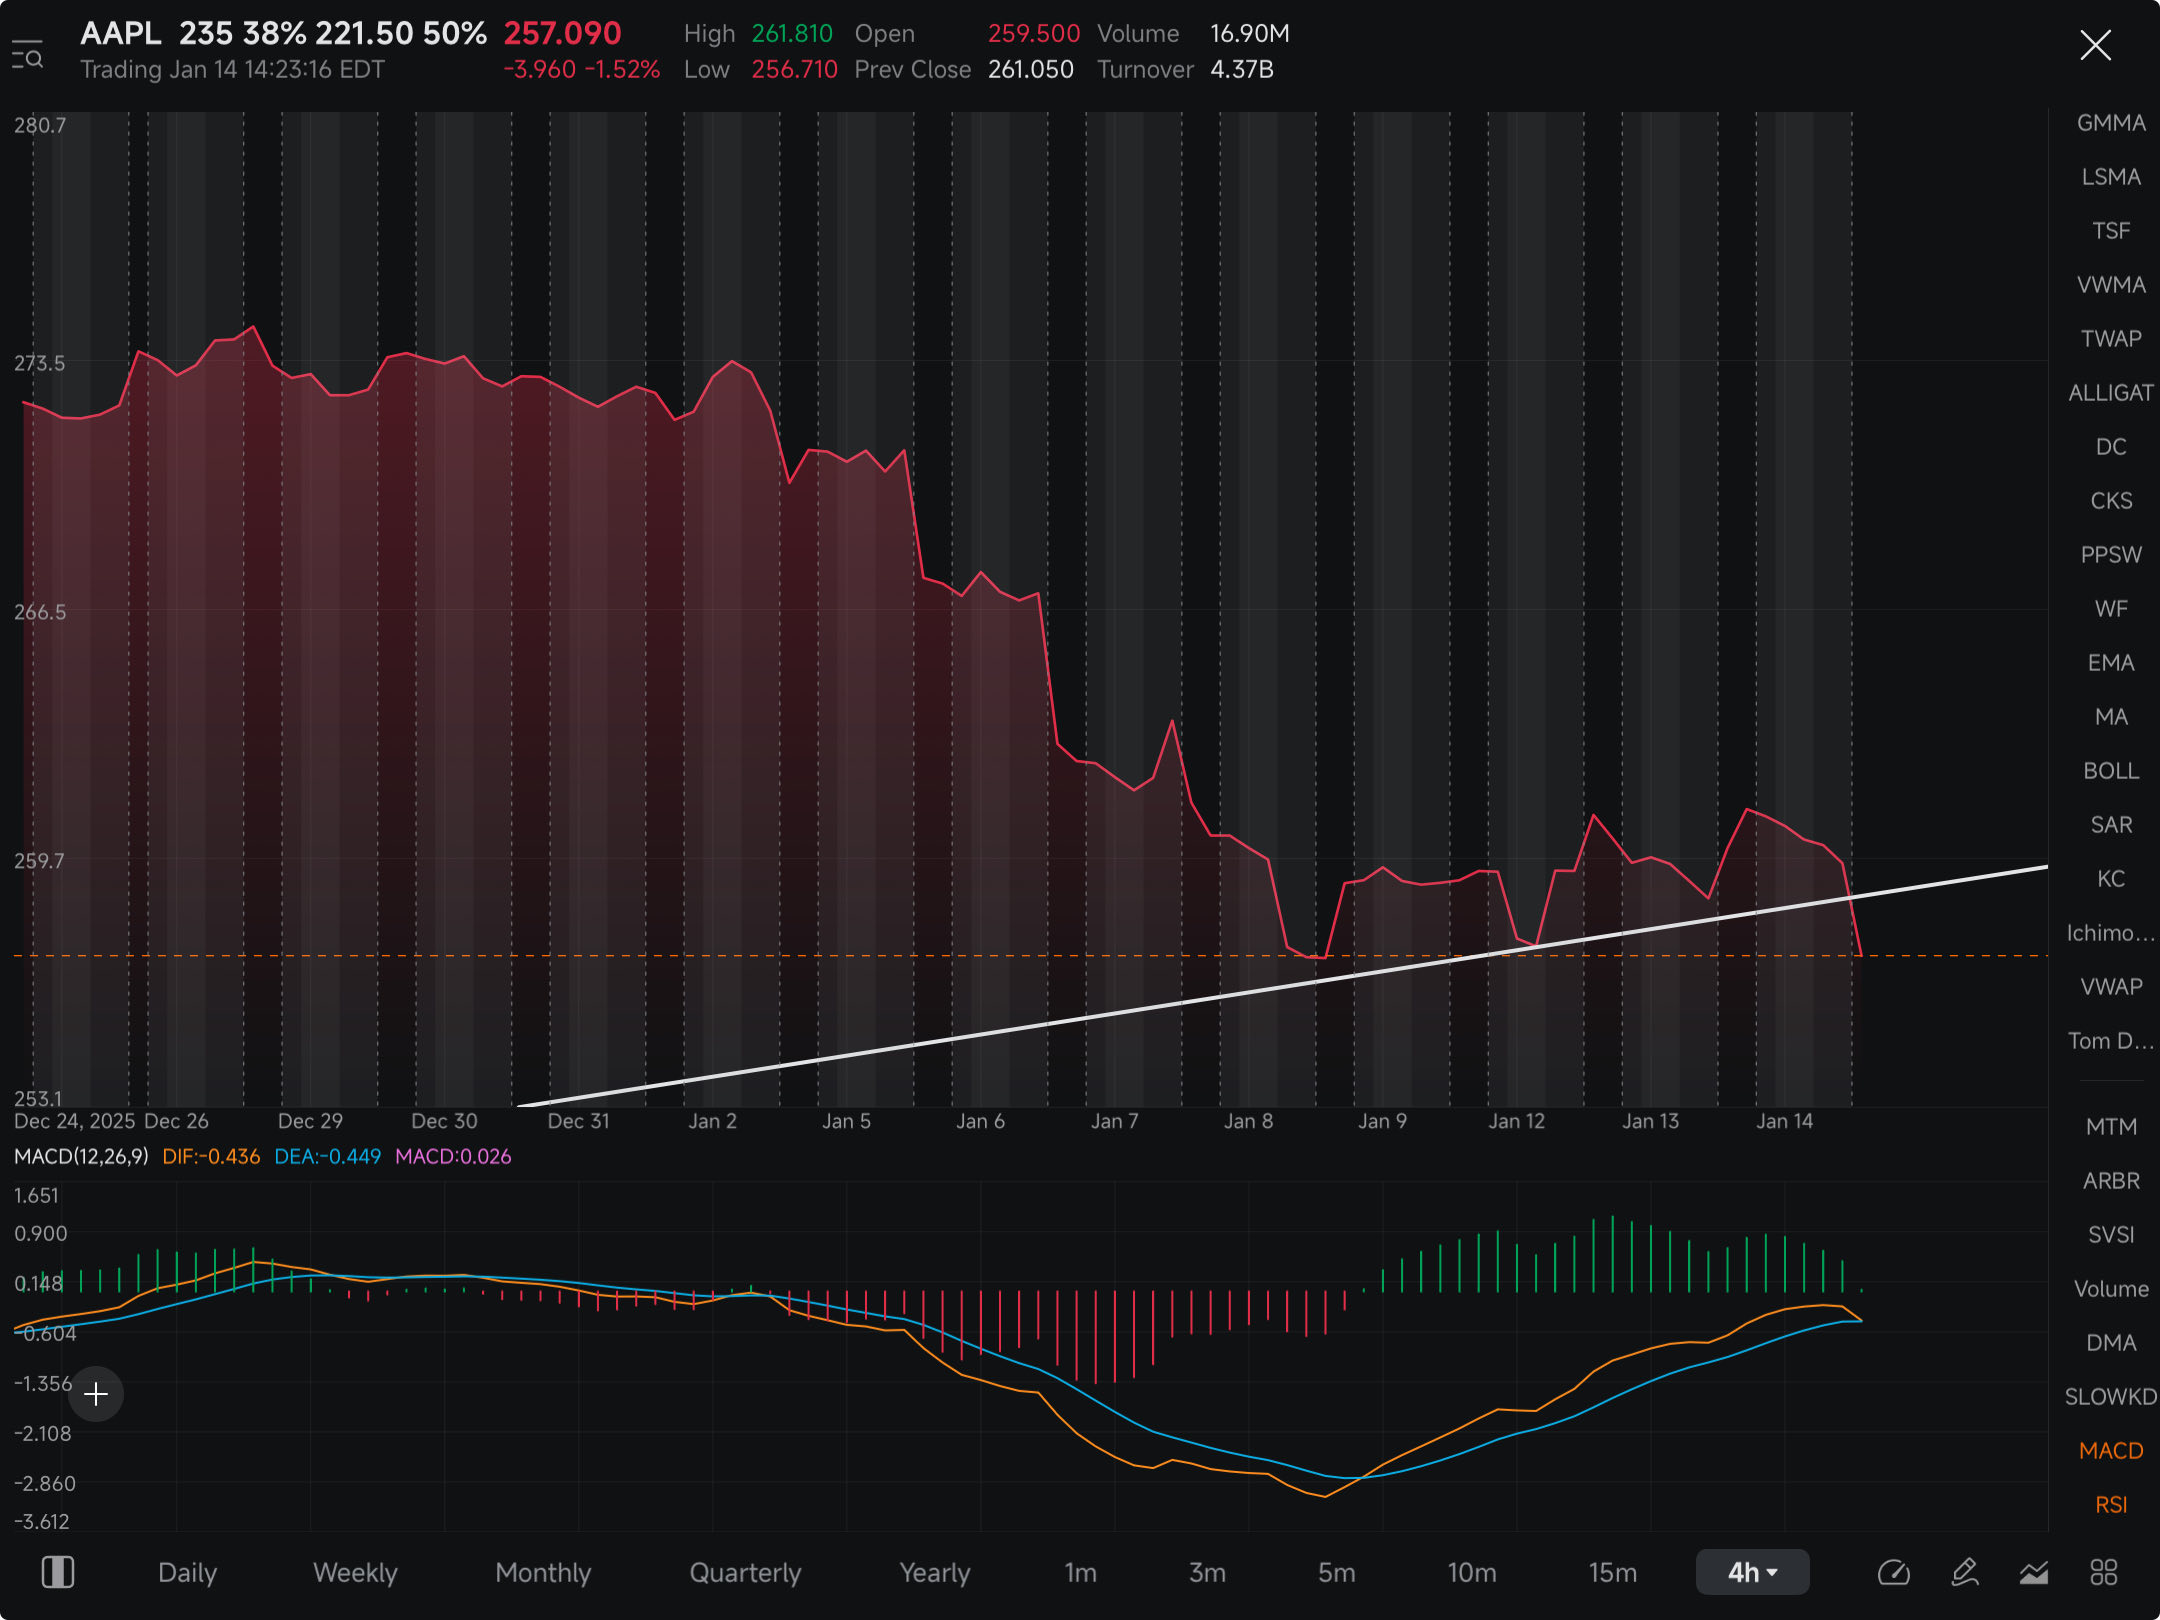Screen dimensions: 2160x1620
Task: Click the Low 256.710 value
Action: (x=794, y=69)
